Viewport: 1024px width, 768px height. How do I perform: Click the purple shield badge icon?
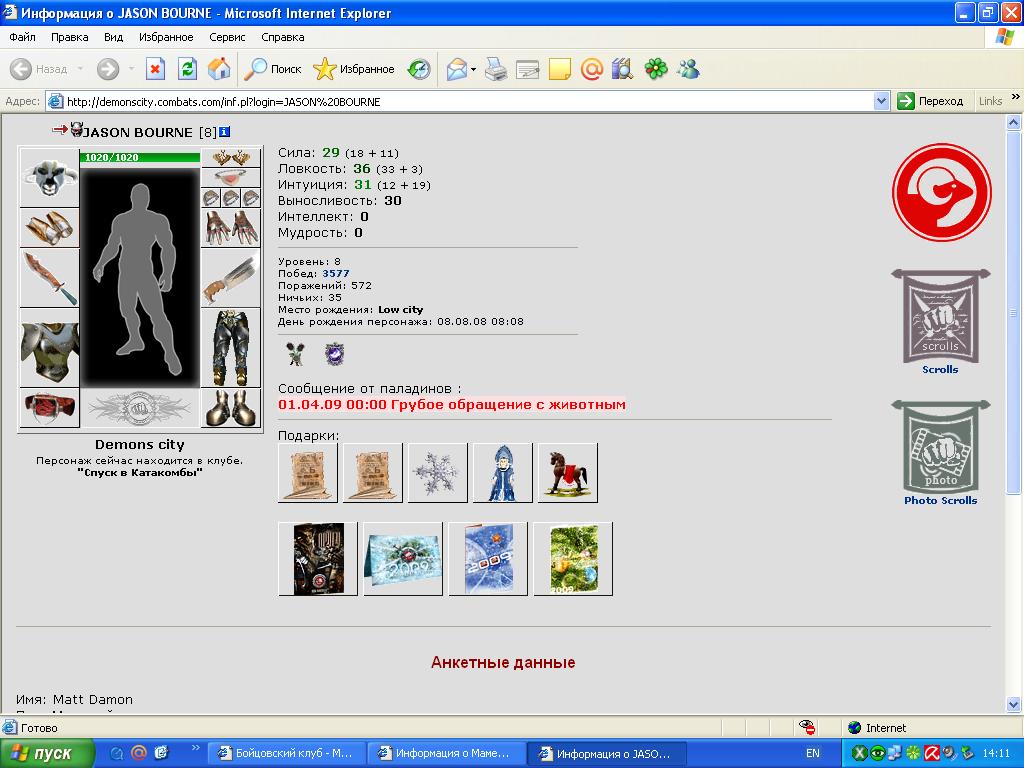334,354
